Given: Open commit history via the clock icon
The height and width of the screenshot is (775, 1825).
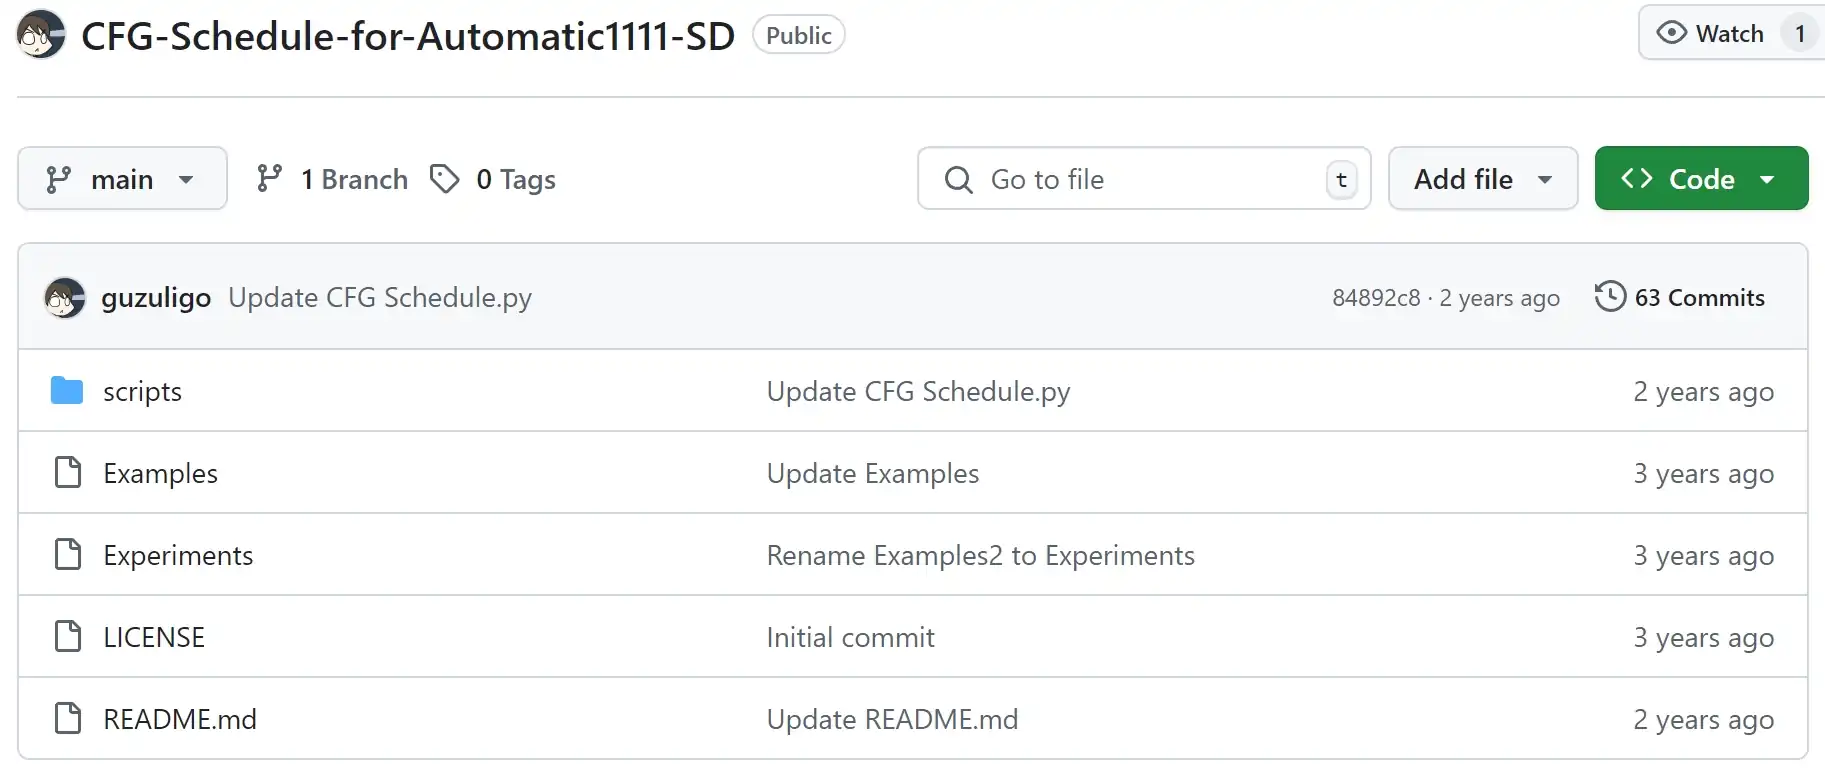Looking at the screenshot, I should point(1610,297).
